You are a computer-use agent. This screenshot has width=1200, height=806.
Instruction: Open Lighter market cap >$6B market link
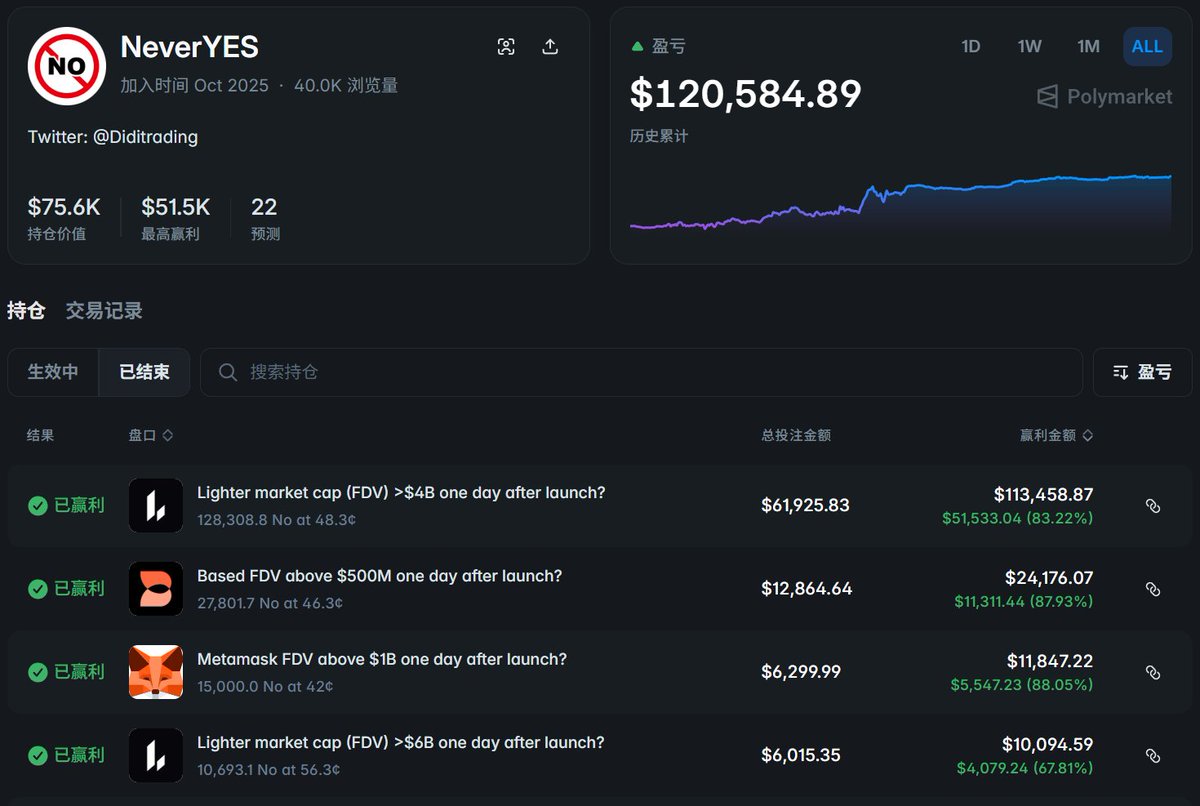tap(401, 742)
